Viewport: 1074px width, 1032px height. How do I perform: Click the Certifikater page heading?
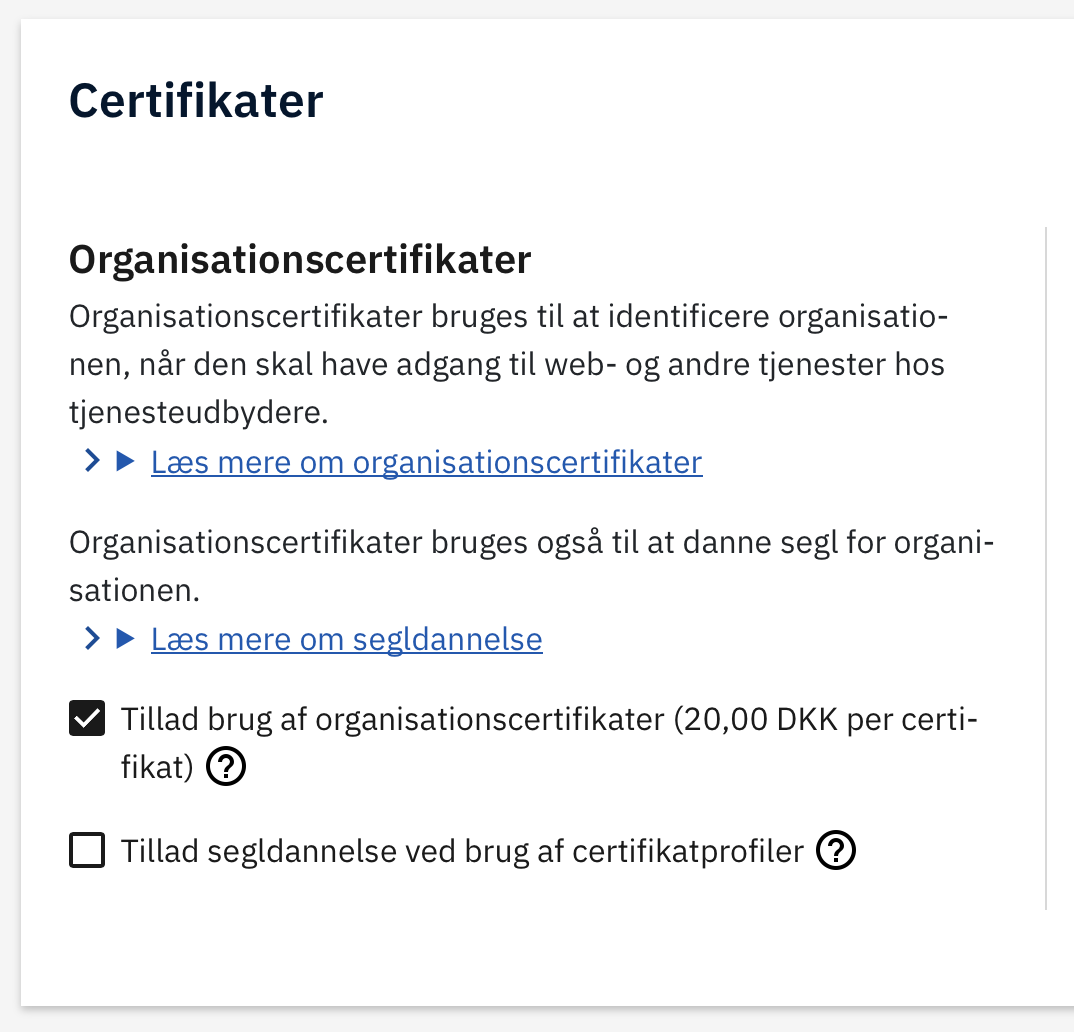tap(196, 102)
